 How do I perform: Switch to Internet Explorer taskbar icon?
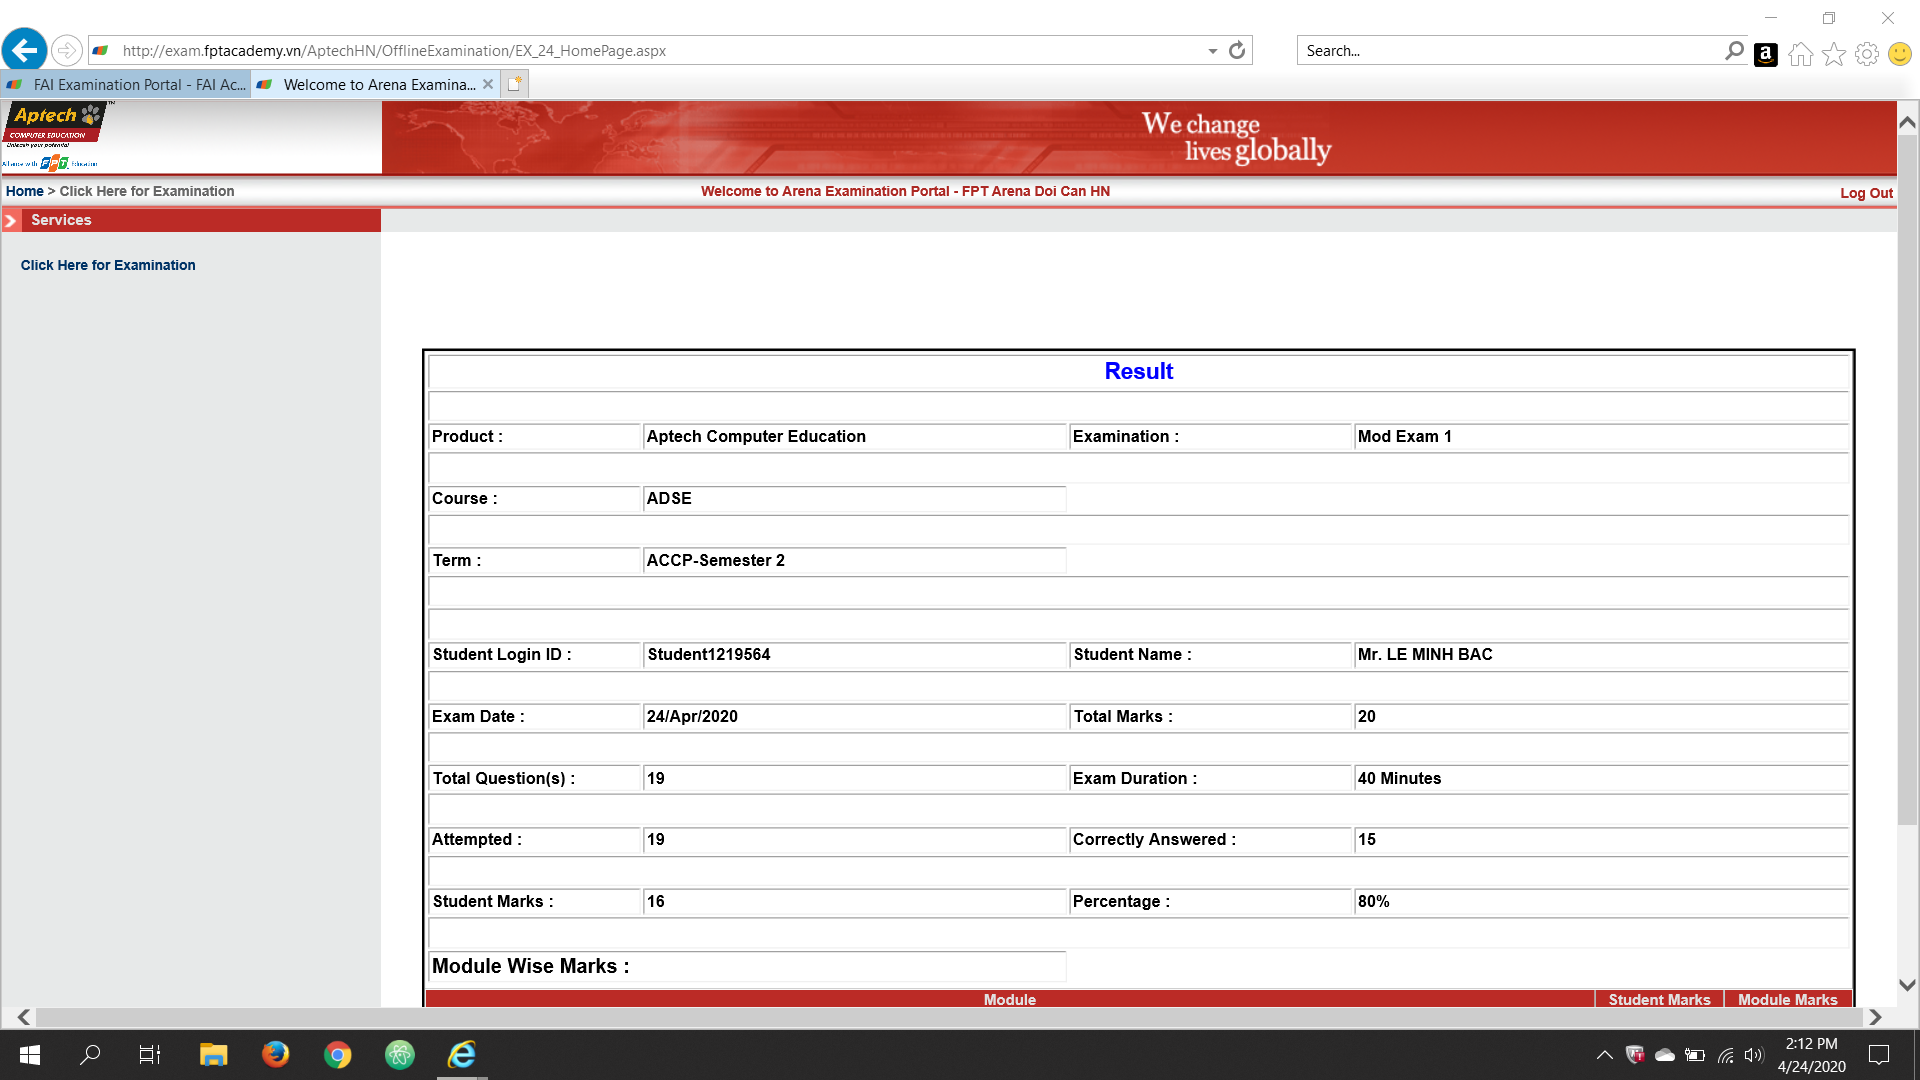462,1055
